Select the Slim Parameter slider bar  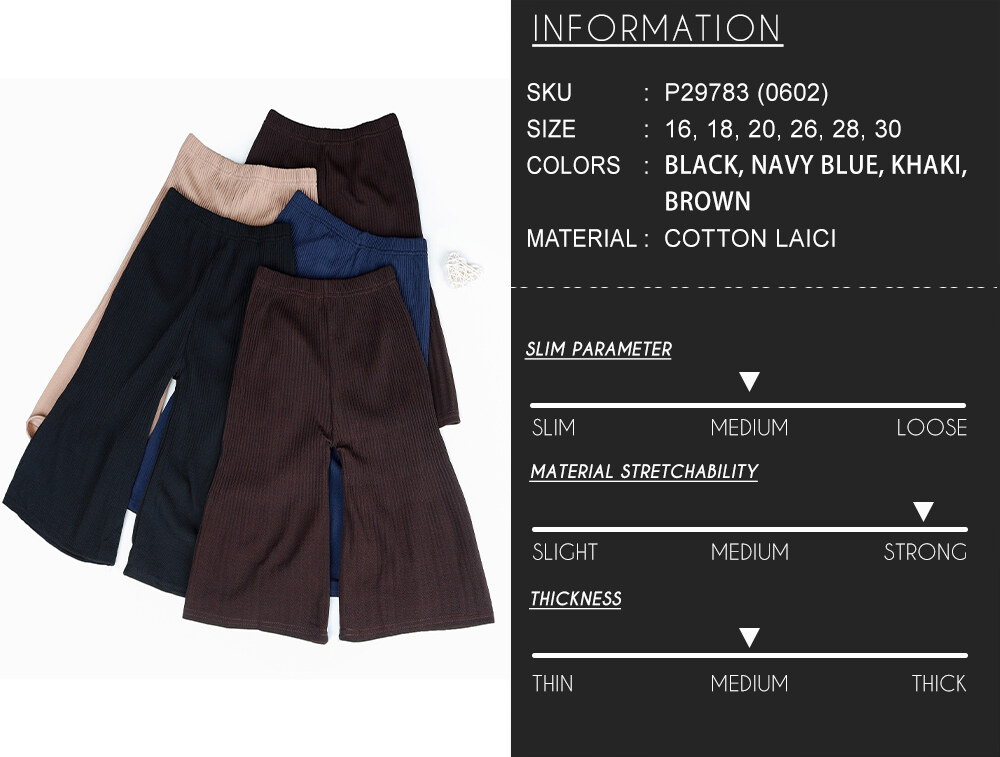click(748, 405)
